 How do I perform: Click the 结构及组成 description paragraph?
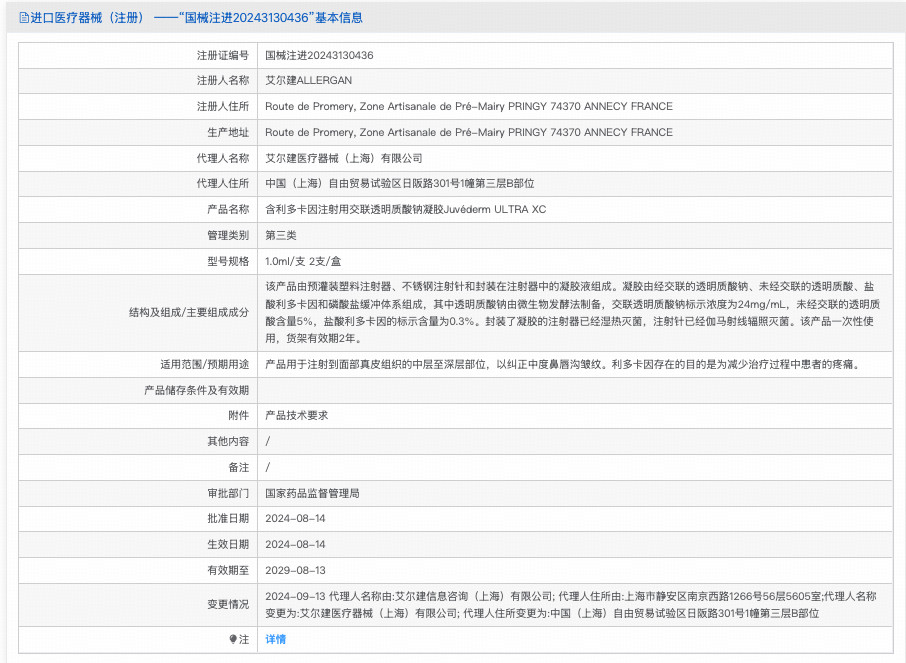click(572, 312)
